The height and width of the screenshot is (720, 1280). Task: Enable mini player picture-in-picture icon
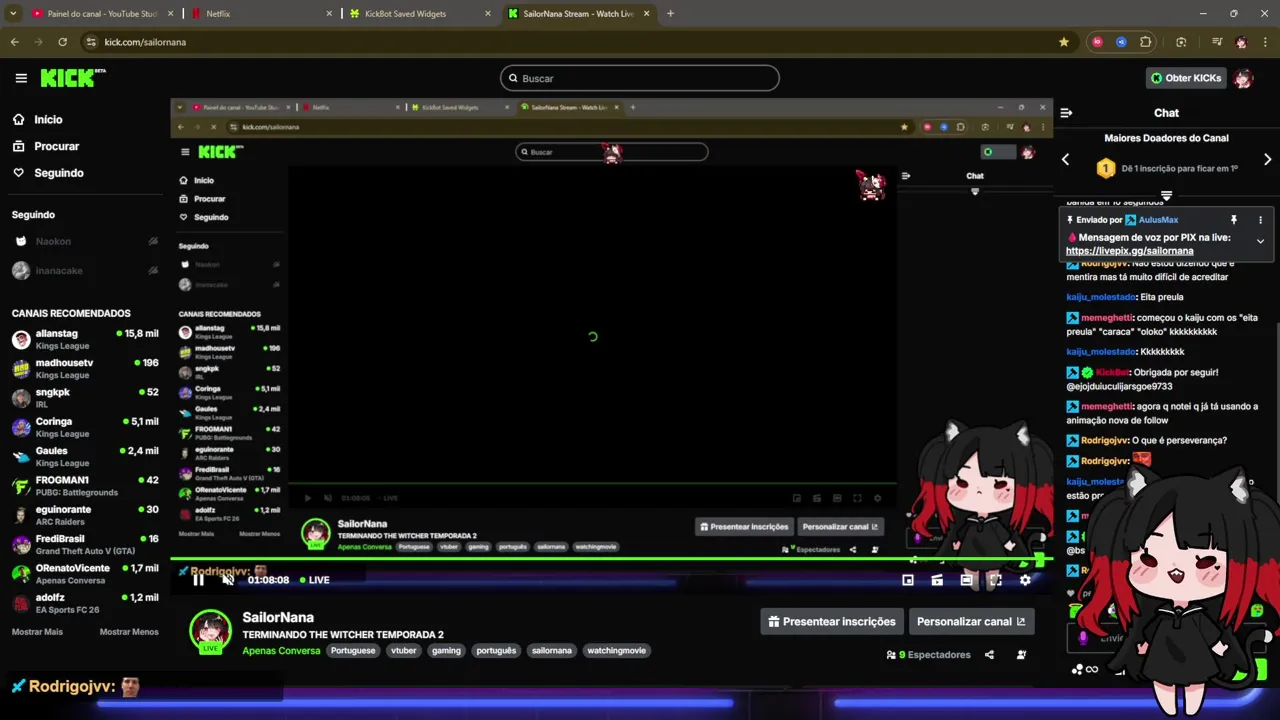908,580
